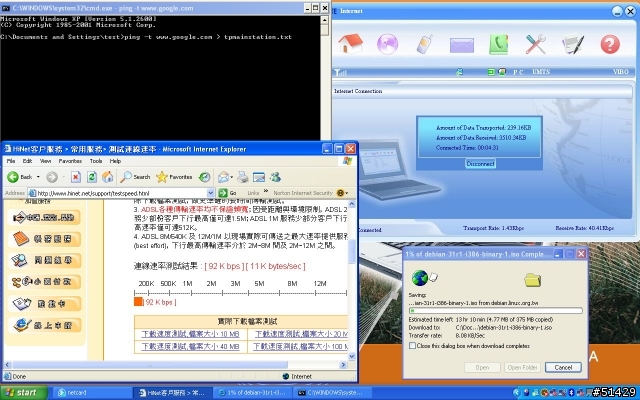Cancel the debian ISO download
The width and height of the screenshot is (640, 400).
click(x=563, y=367)
